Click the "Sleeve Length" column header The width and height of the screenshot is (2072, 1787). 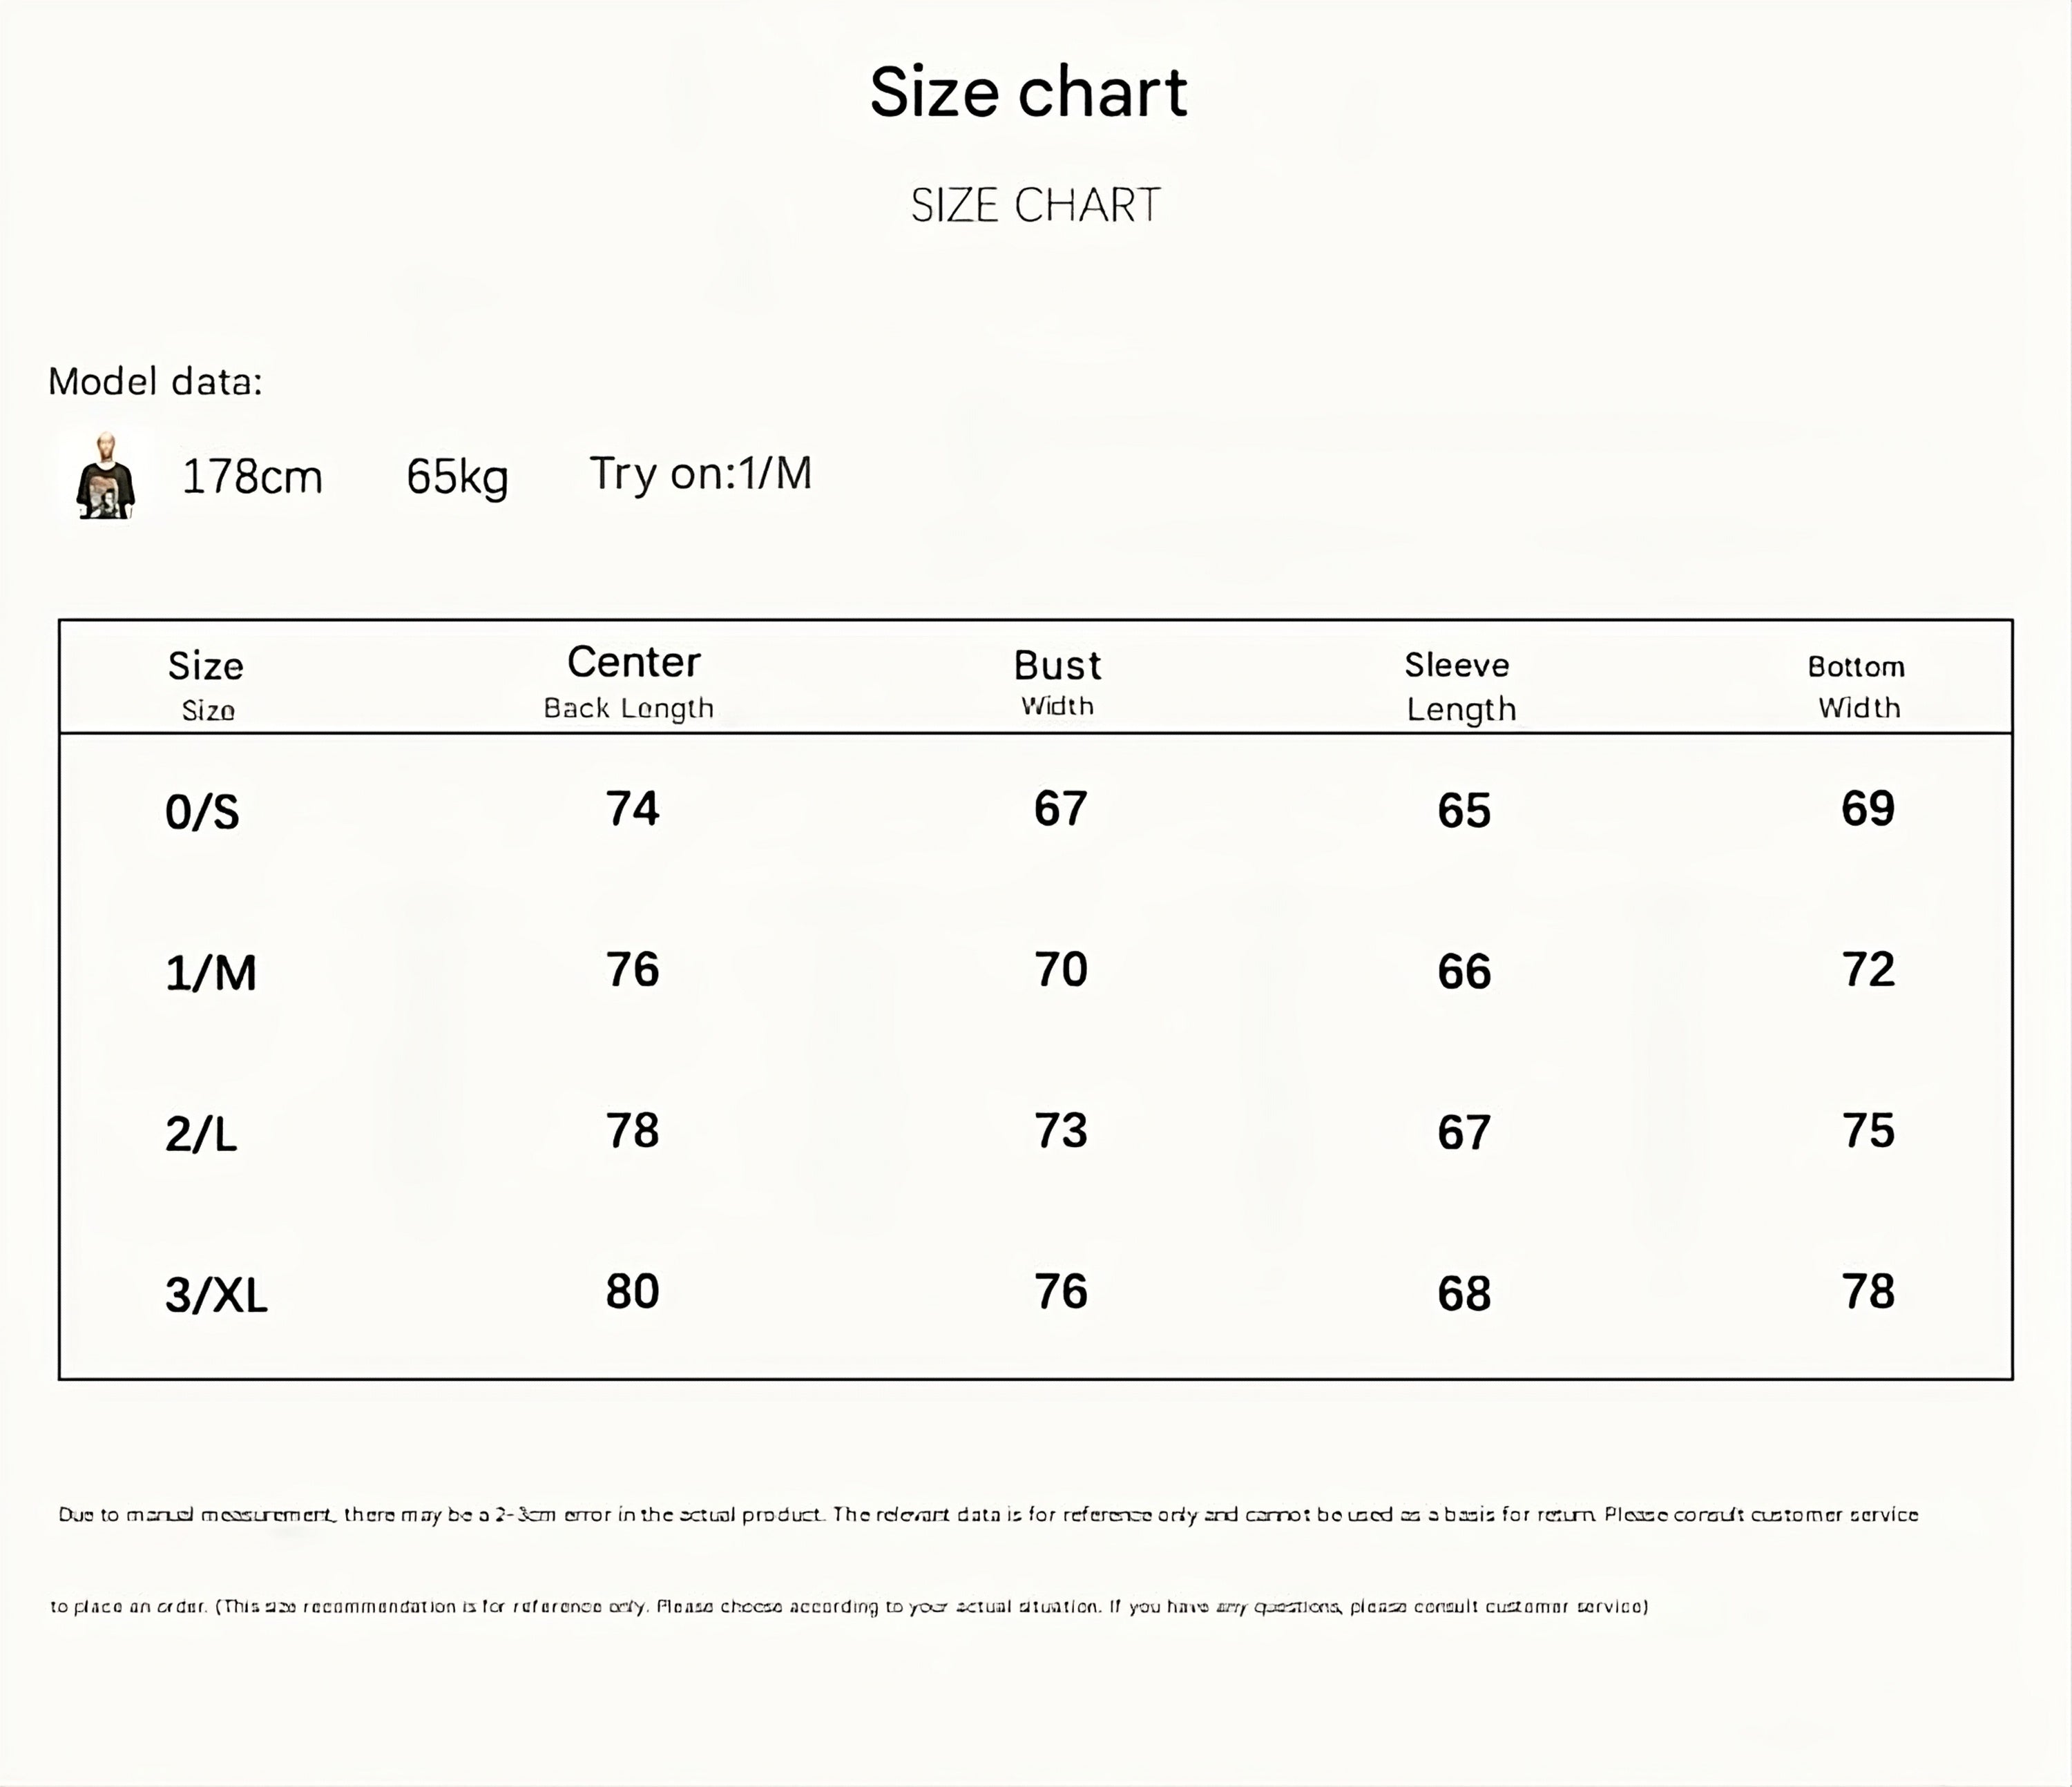pyautogui.click(x=1460, y=686)
